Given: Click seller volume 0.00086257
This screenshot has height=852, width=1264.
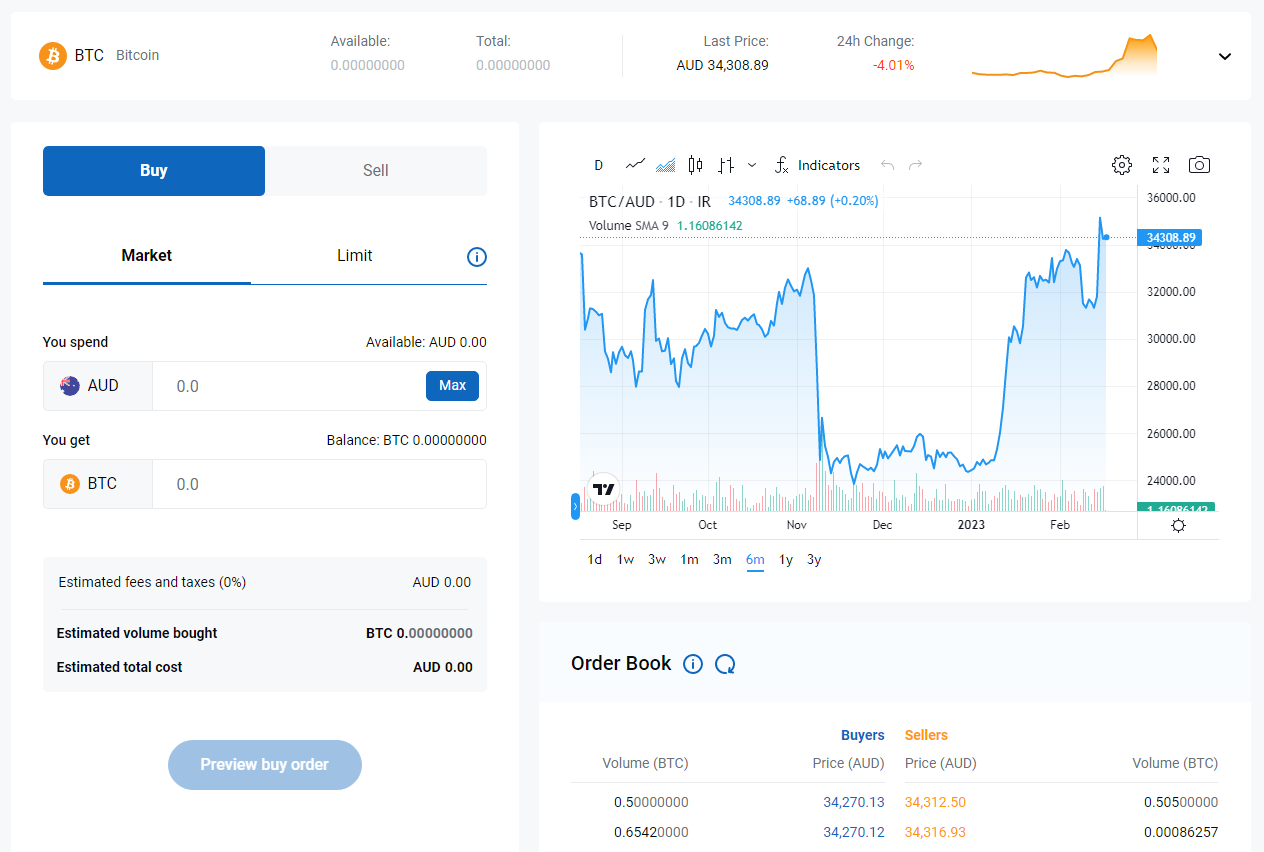Looking at the screenshot, I should pyautogui.click(x=1181, y=832).
